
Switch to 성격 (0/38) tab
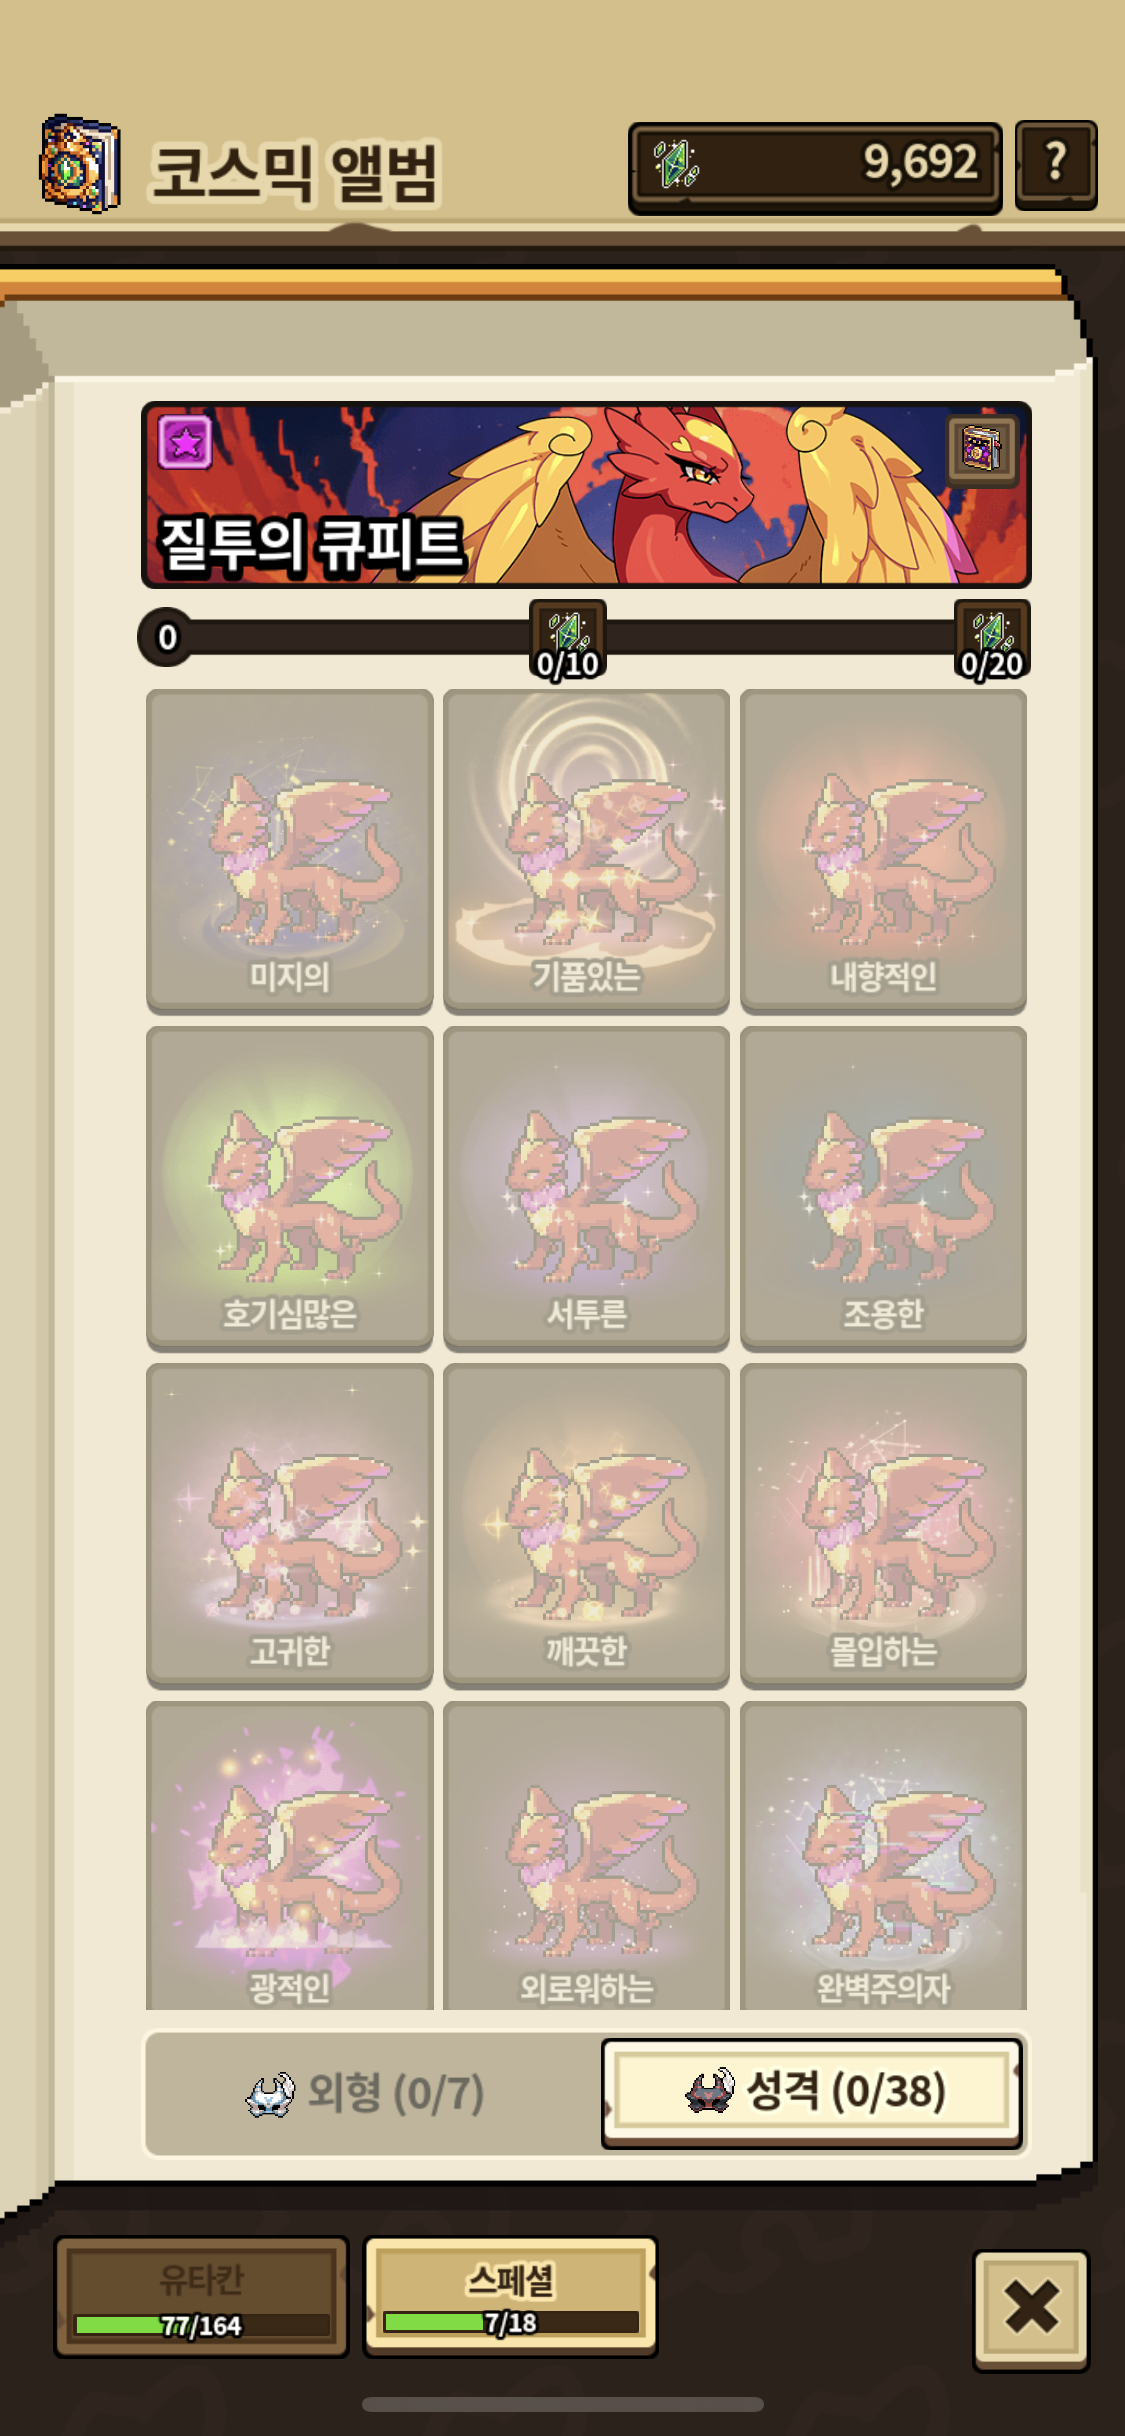pyautogui.click(x=812, y=2092)
